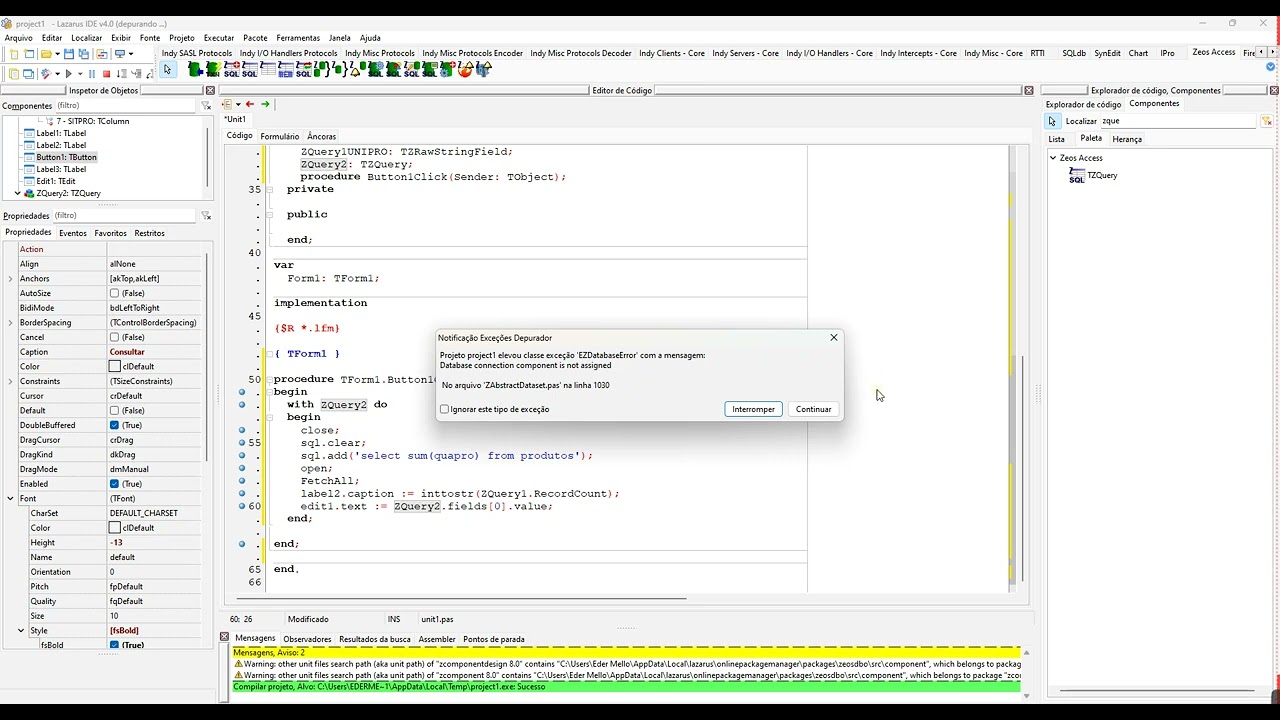The height and width of the screenshot is (720, 1280).
Task: Click the Interromper button
Action: pyautogui.click(x=753, y=409)
